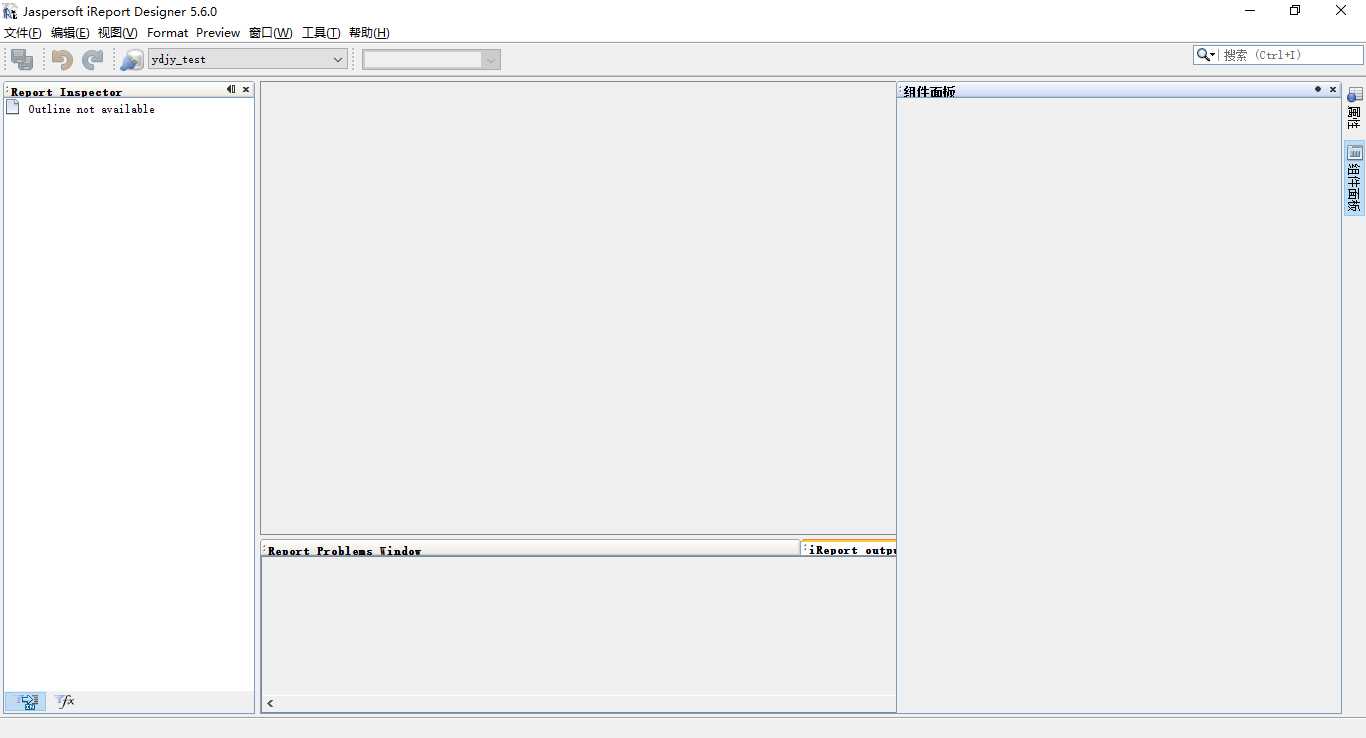Open the 组件面板 side tab on right edge
Viewport: 1366px width, 738px height.
pyautogui.click(x=1354, y=179)
